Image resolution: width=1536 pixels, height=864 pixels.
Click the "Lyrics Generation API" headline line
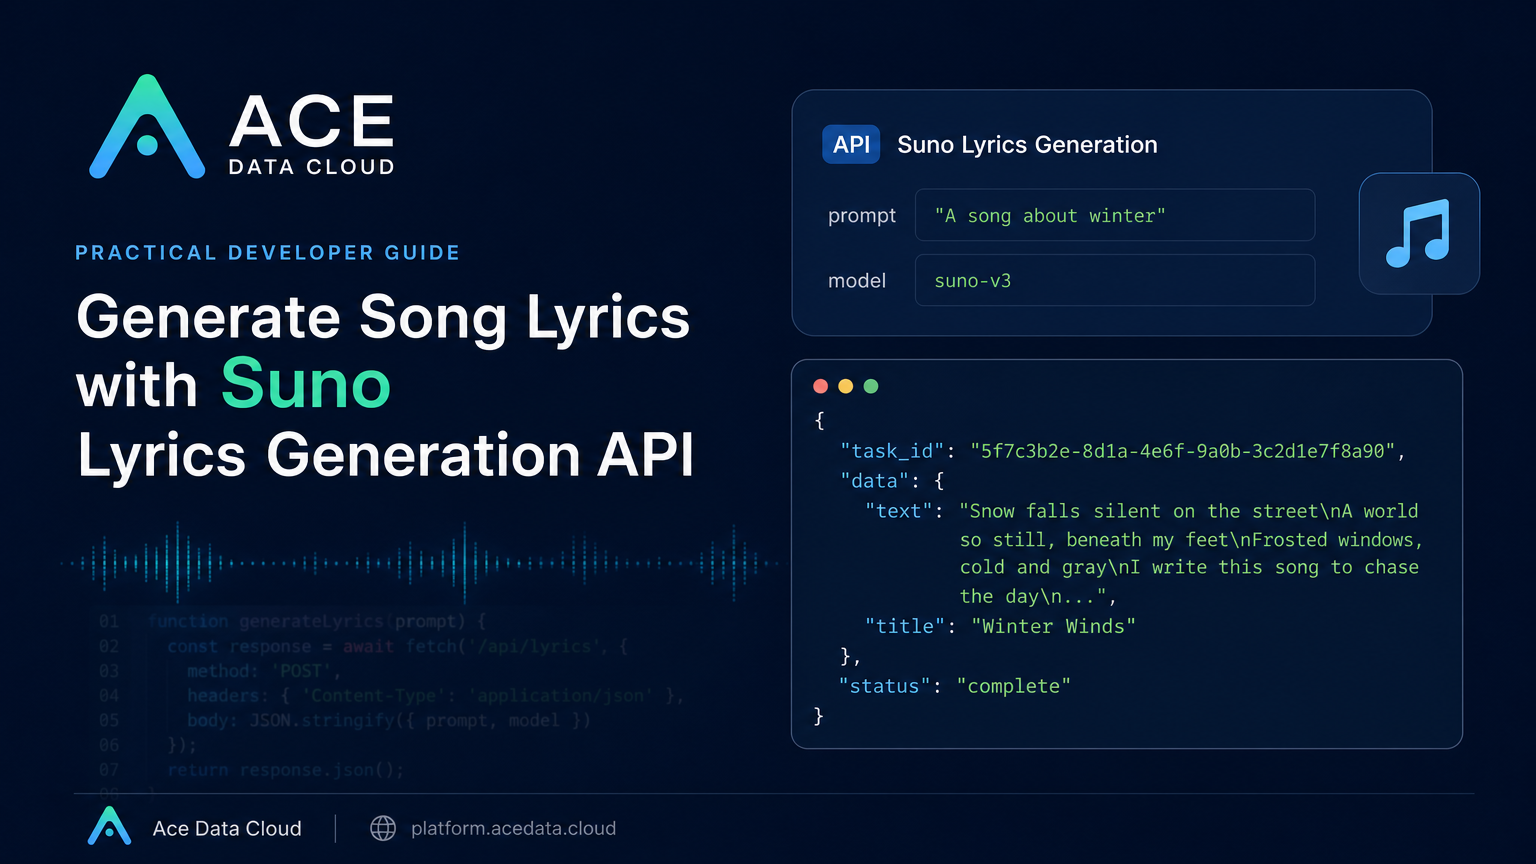(x=386, y=455)
